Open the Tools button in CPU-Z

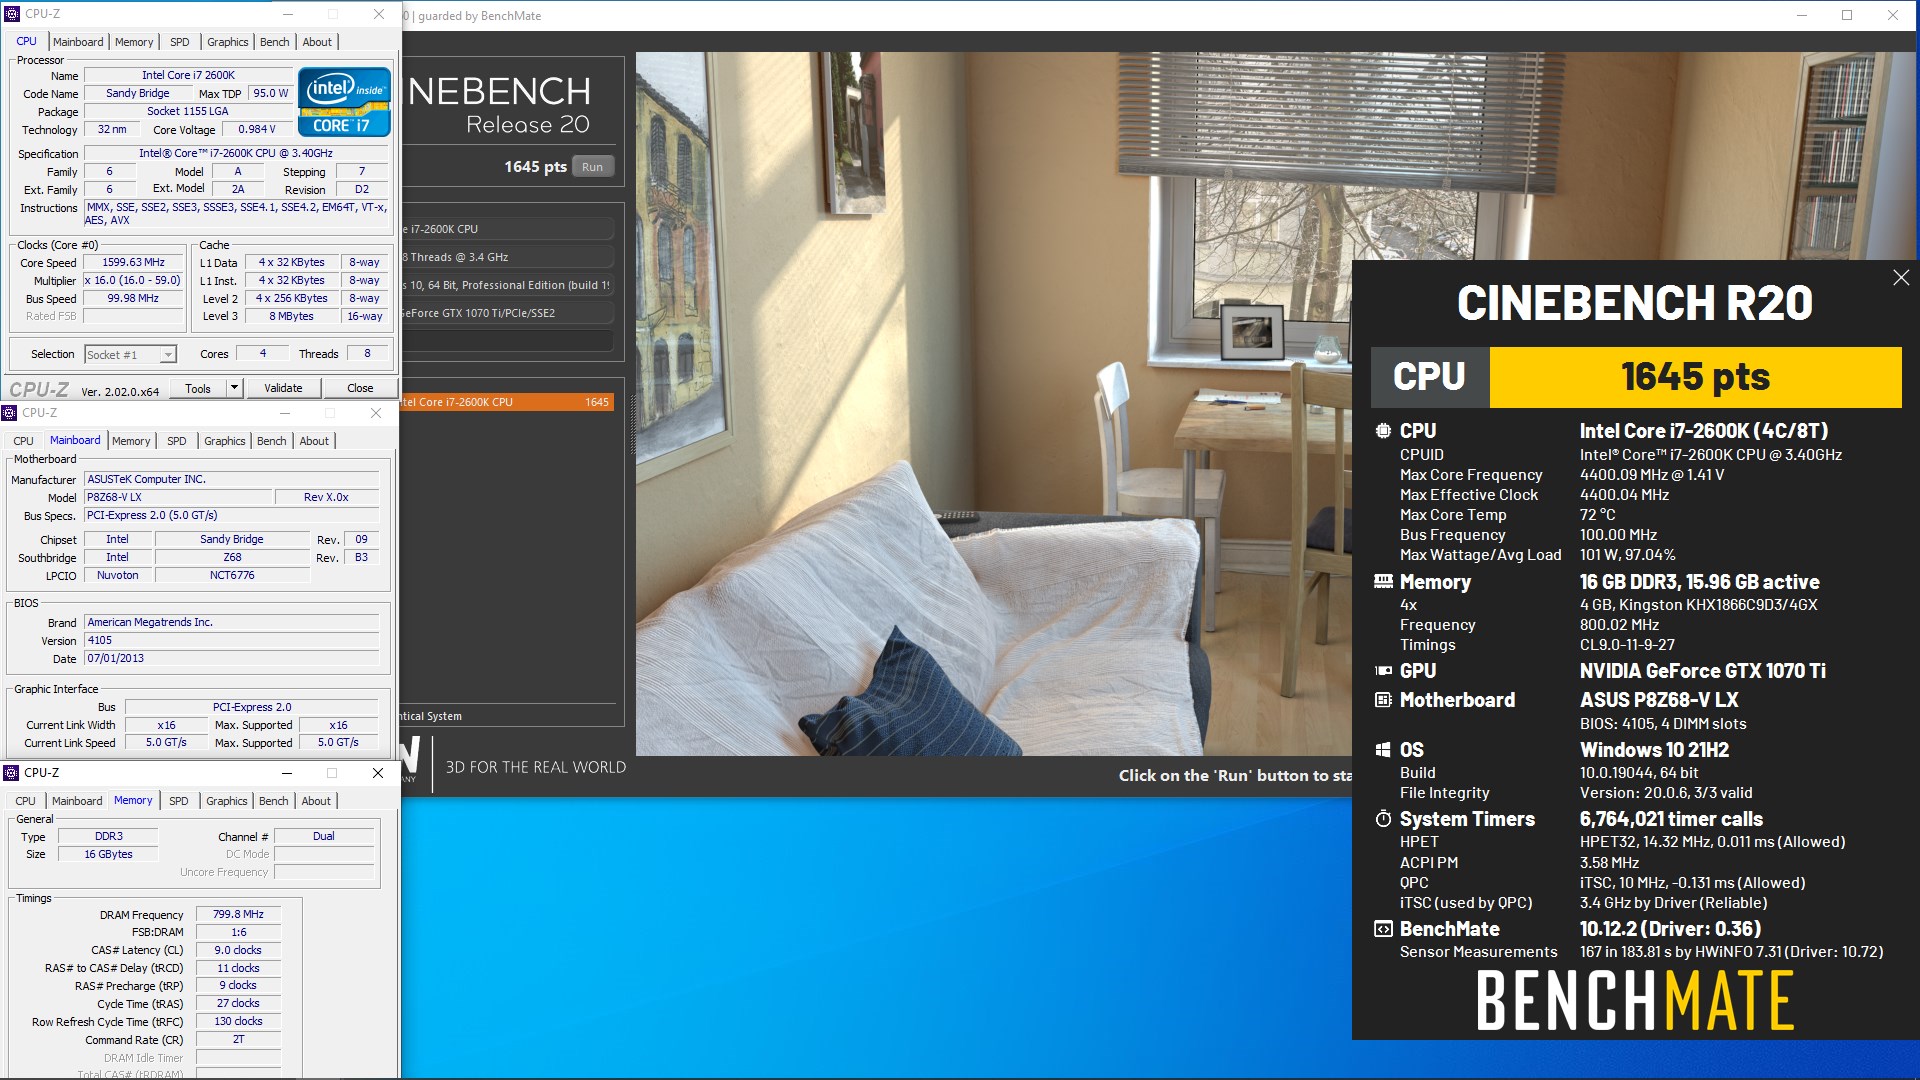(x=198, y=388)
